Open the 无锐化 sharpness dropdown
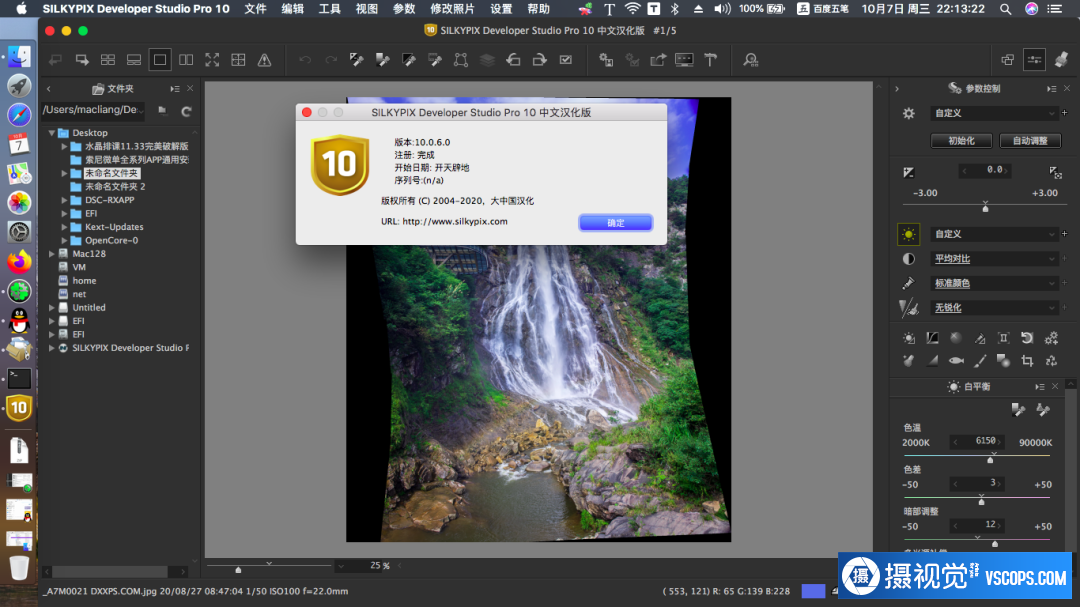 point(994,308)
